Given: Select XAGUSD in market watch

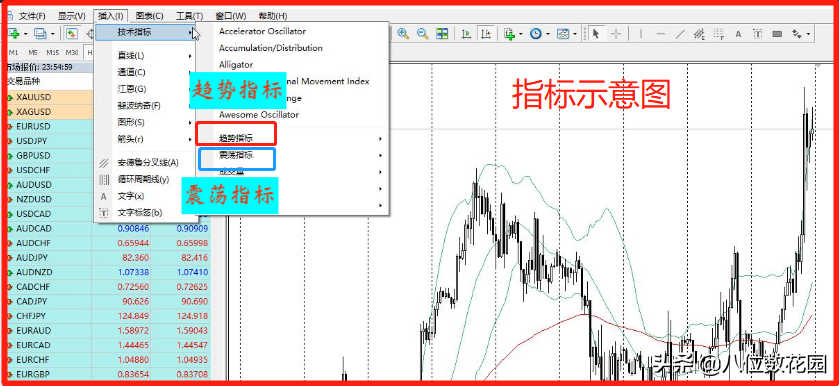Looking at the screenshot, I should tap(33, 112).
